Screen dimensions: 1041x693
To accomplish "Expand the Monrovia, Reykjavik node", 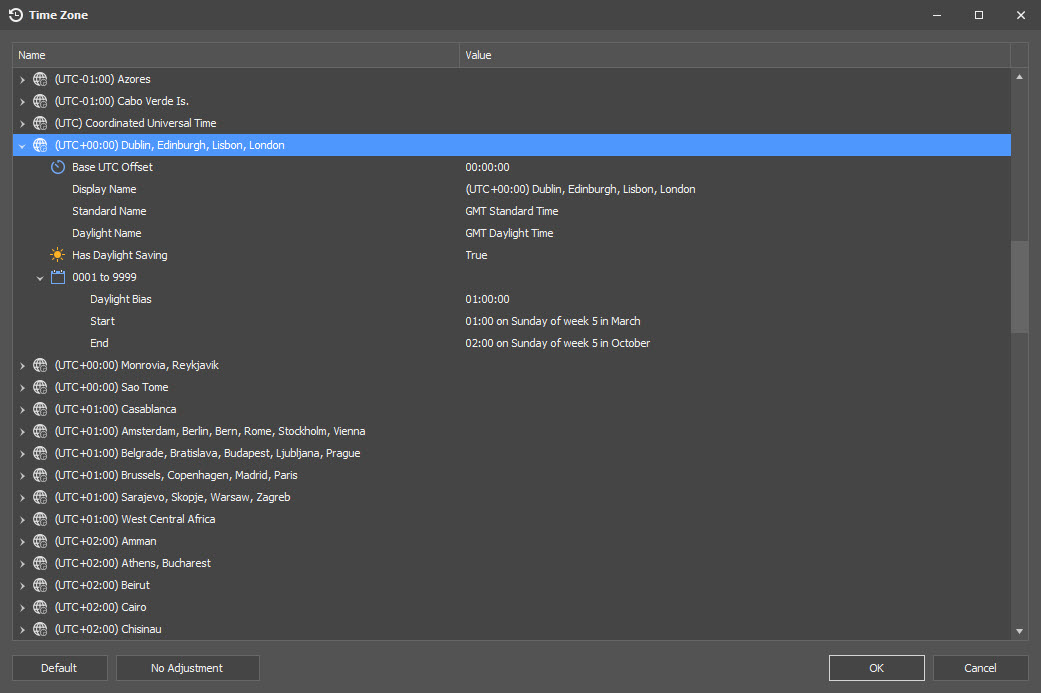I will pos(22,366).
